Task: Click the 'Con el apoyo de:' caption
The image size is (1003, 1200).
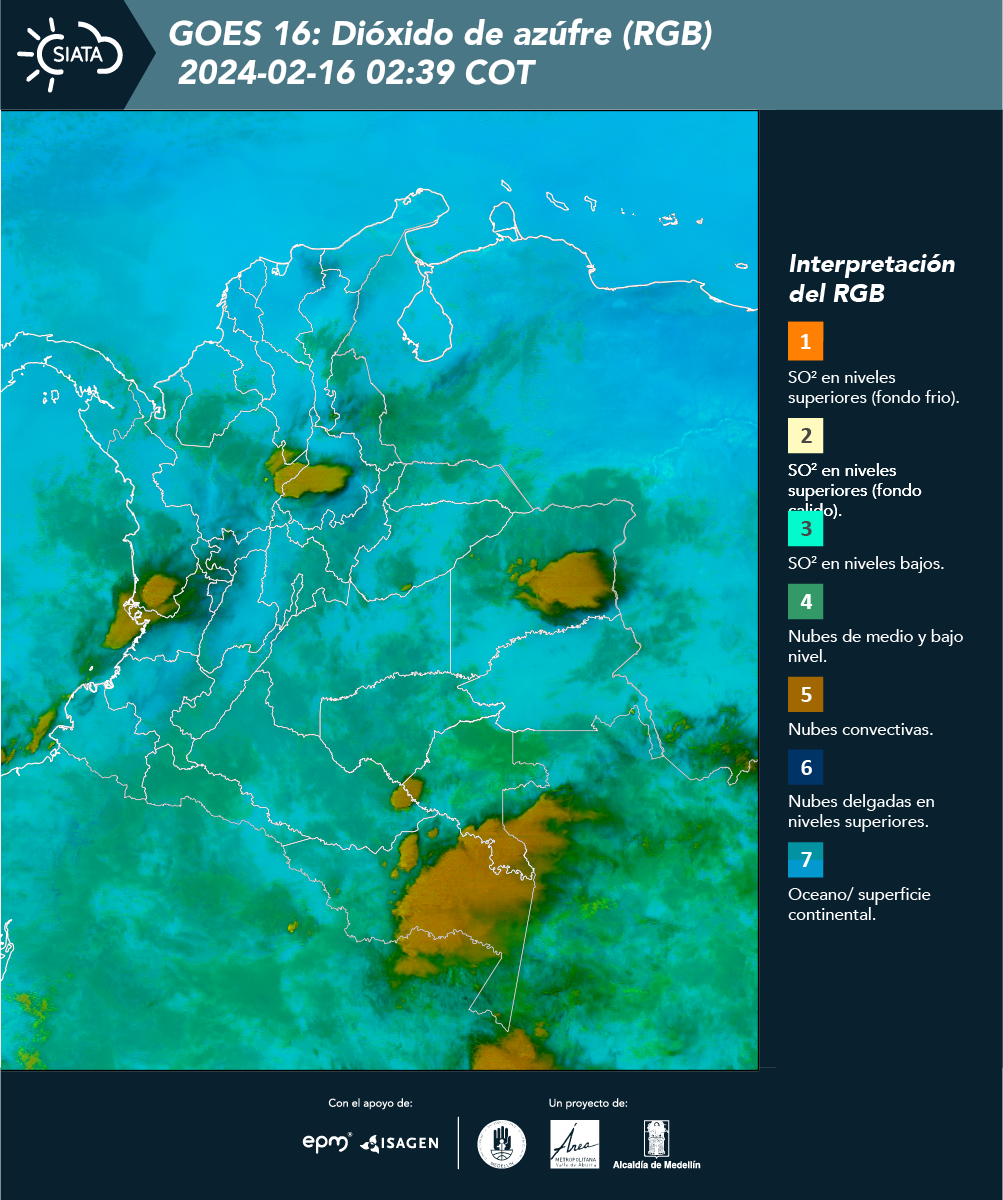Action: pos(370,1103)
